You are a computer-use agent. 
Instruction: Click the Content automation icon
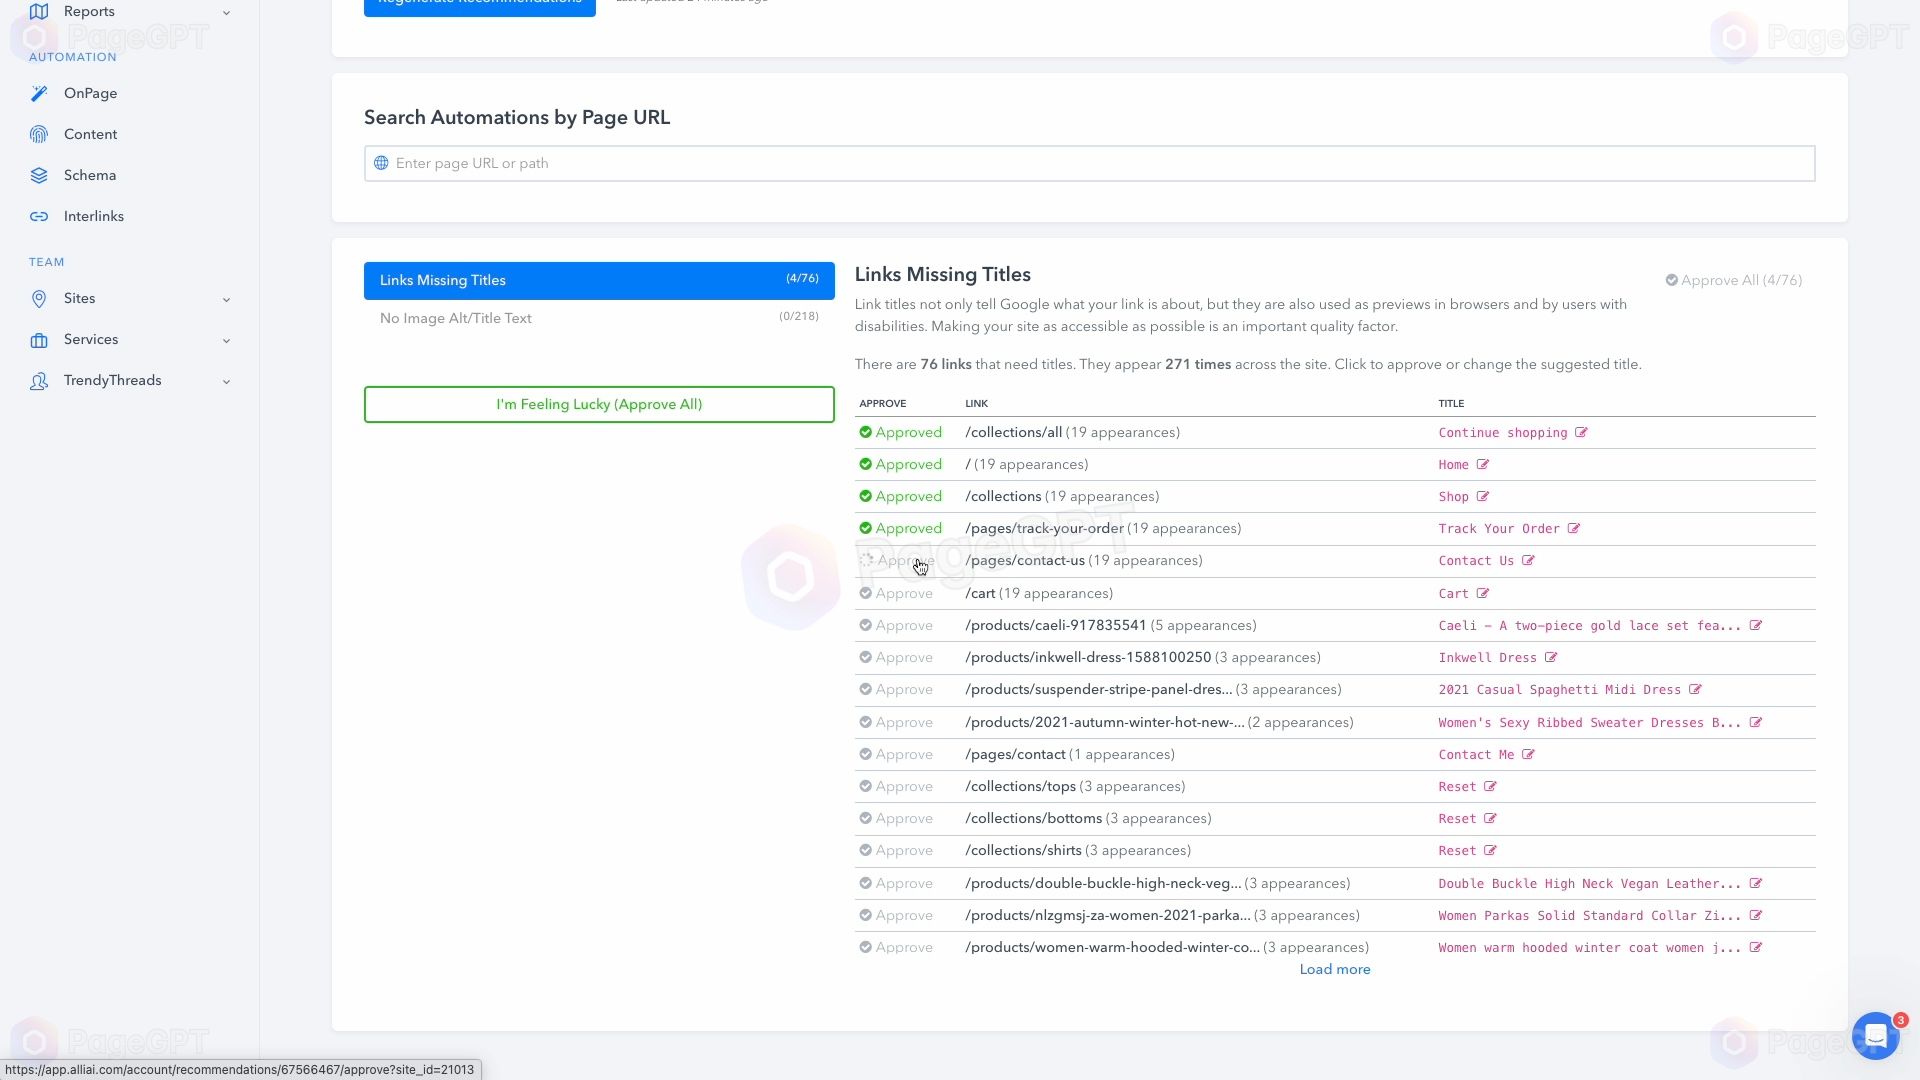[38, 133]
